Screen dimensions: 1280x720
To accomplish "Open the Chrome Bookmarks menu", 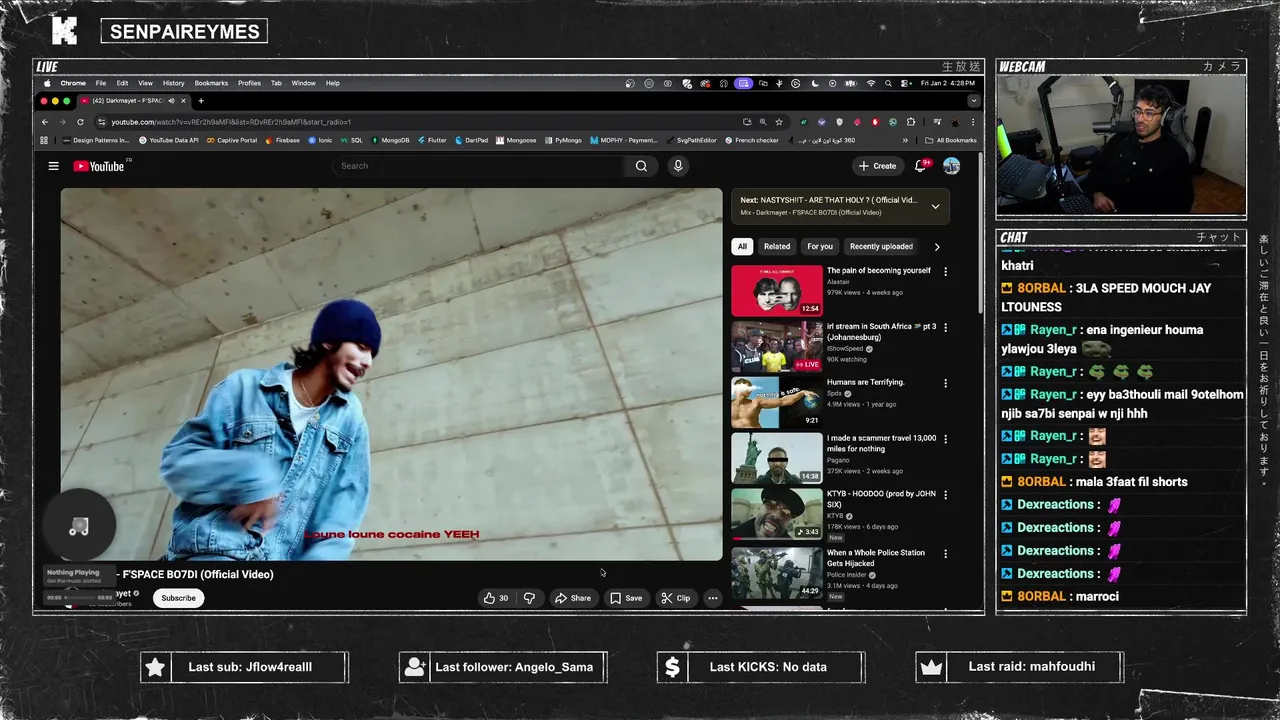I will point(211,83).
